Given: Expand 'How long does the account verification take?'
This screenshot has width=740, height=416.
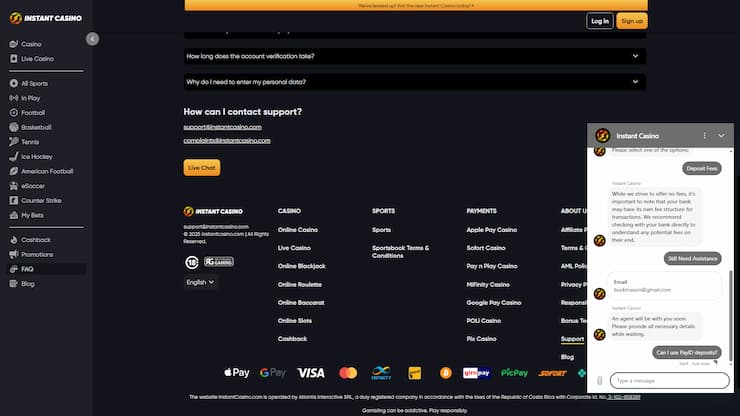Looking at the screenshot, I should (415, 56).
